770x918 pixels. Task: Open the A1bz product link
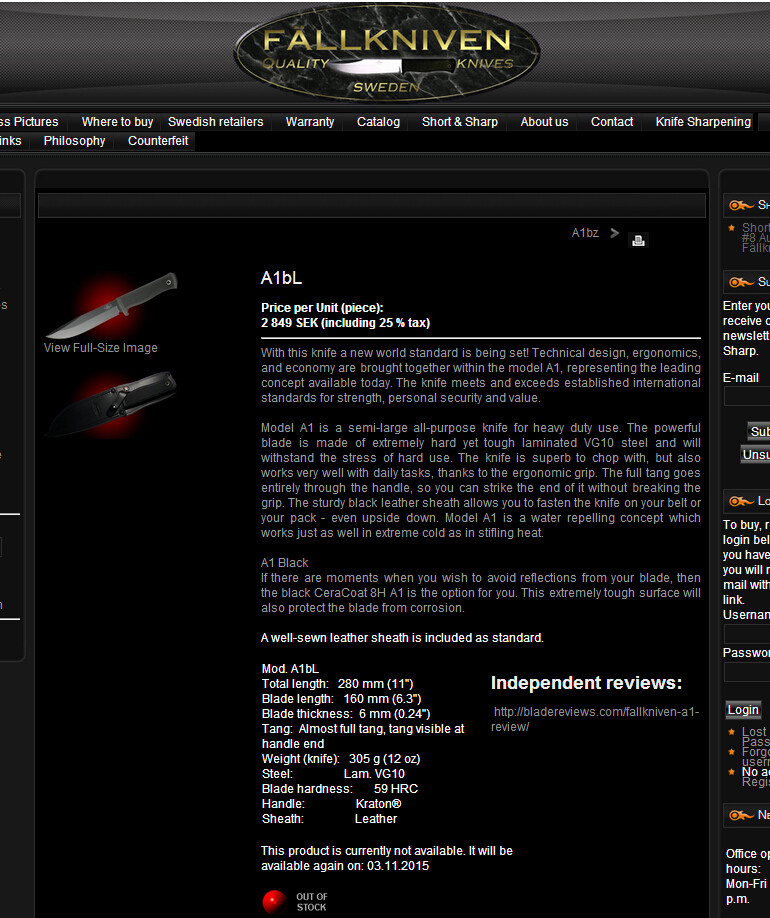[x=585, y=233]
